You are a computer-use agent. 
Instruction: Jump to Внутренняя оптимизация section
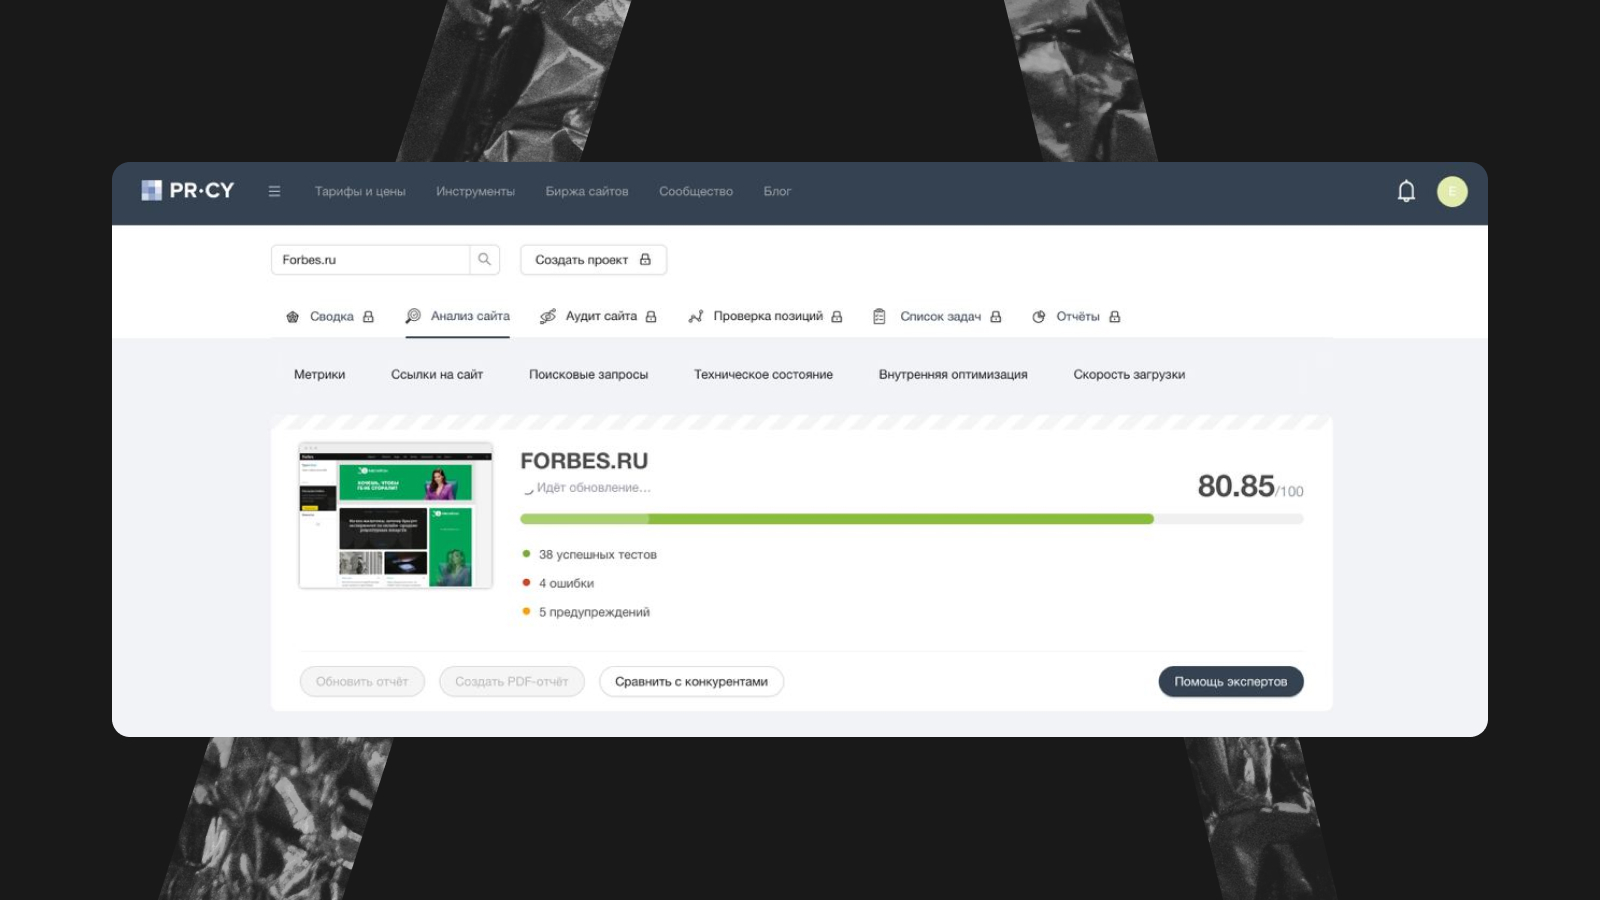click(x=953, y=375)
